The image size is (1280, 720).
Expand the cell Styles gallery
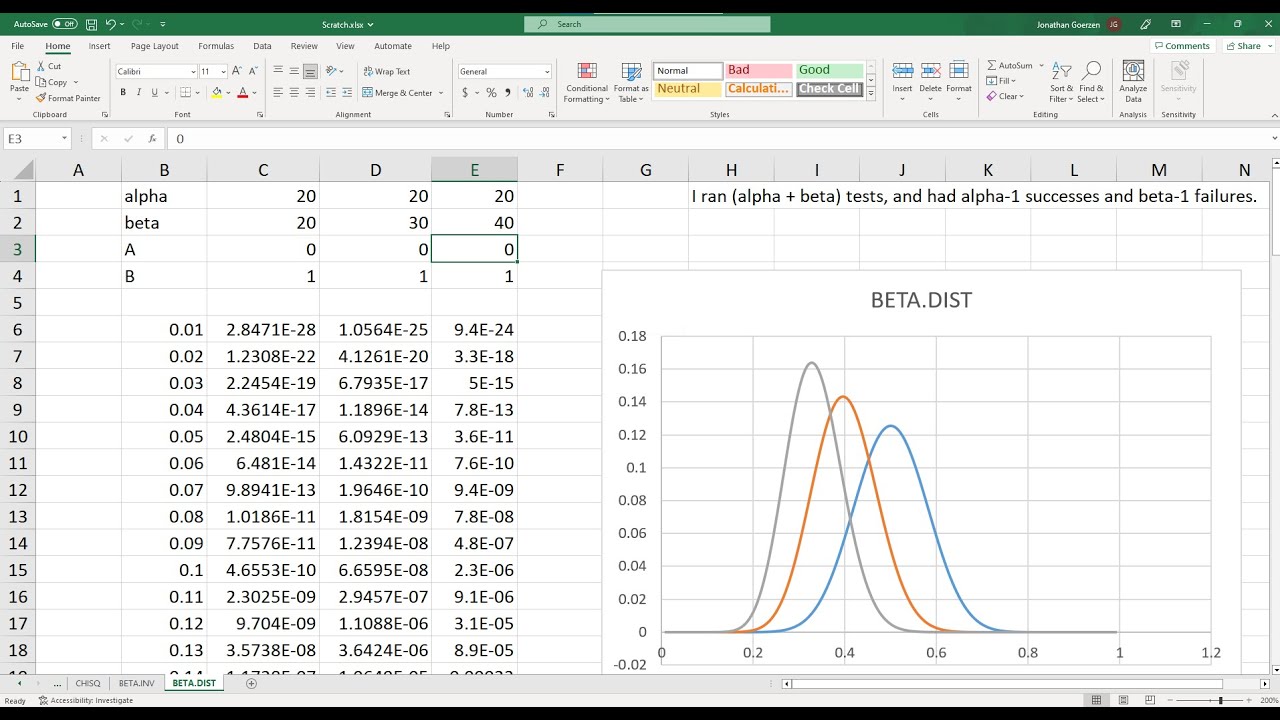click(x=871, y=94)
